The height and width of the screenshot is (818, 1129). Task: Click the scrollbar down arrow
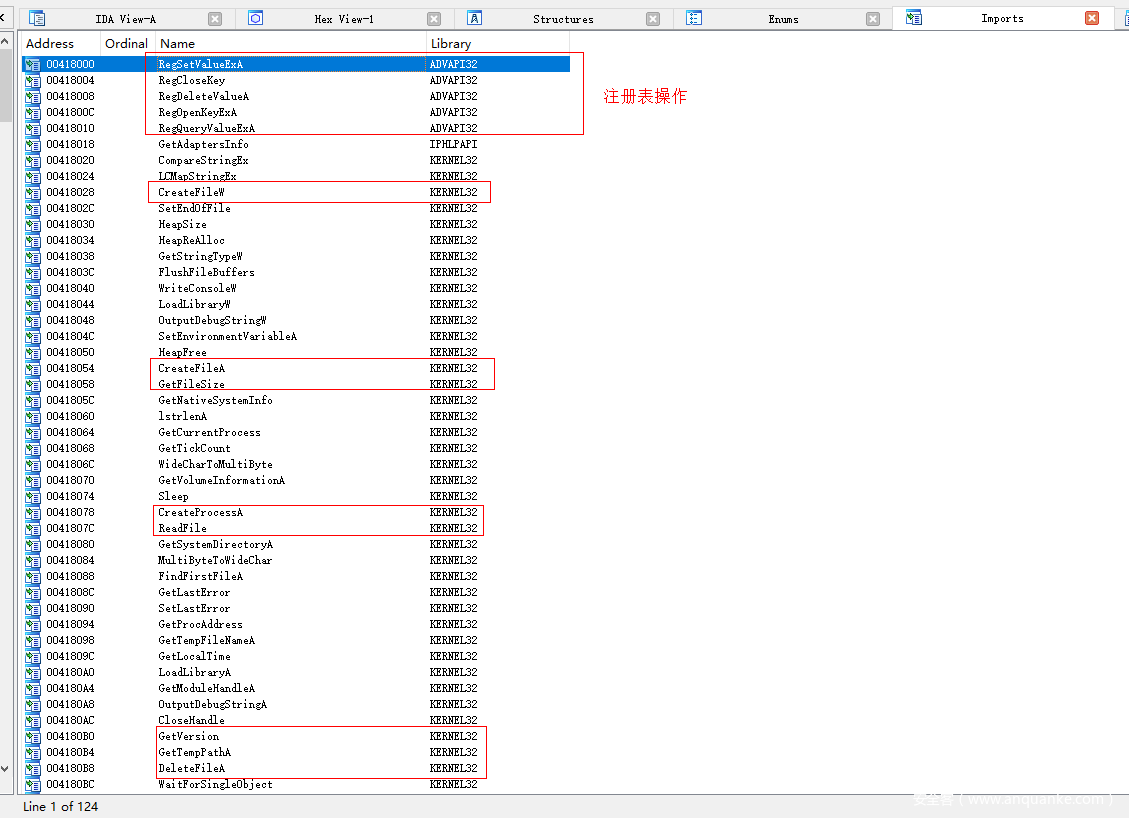point(6,768)
